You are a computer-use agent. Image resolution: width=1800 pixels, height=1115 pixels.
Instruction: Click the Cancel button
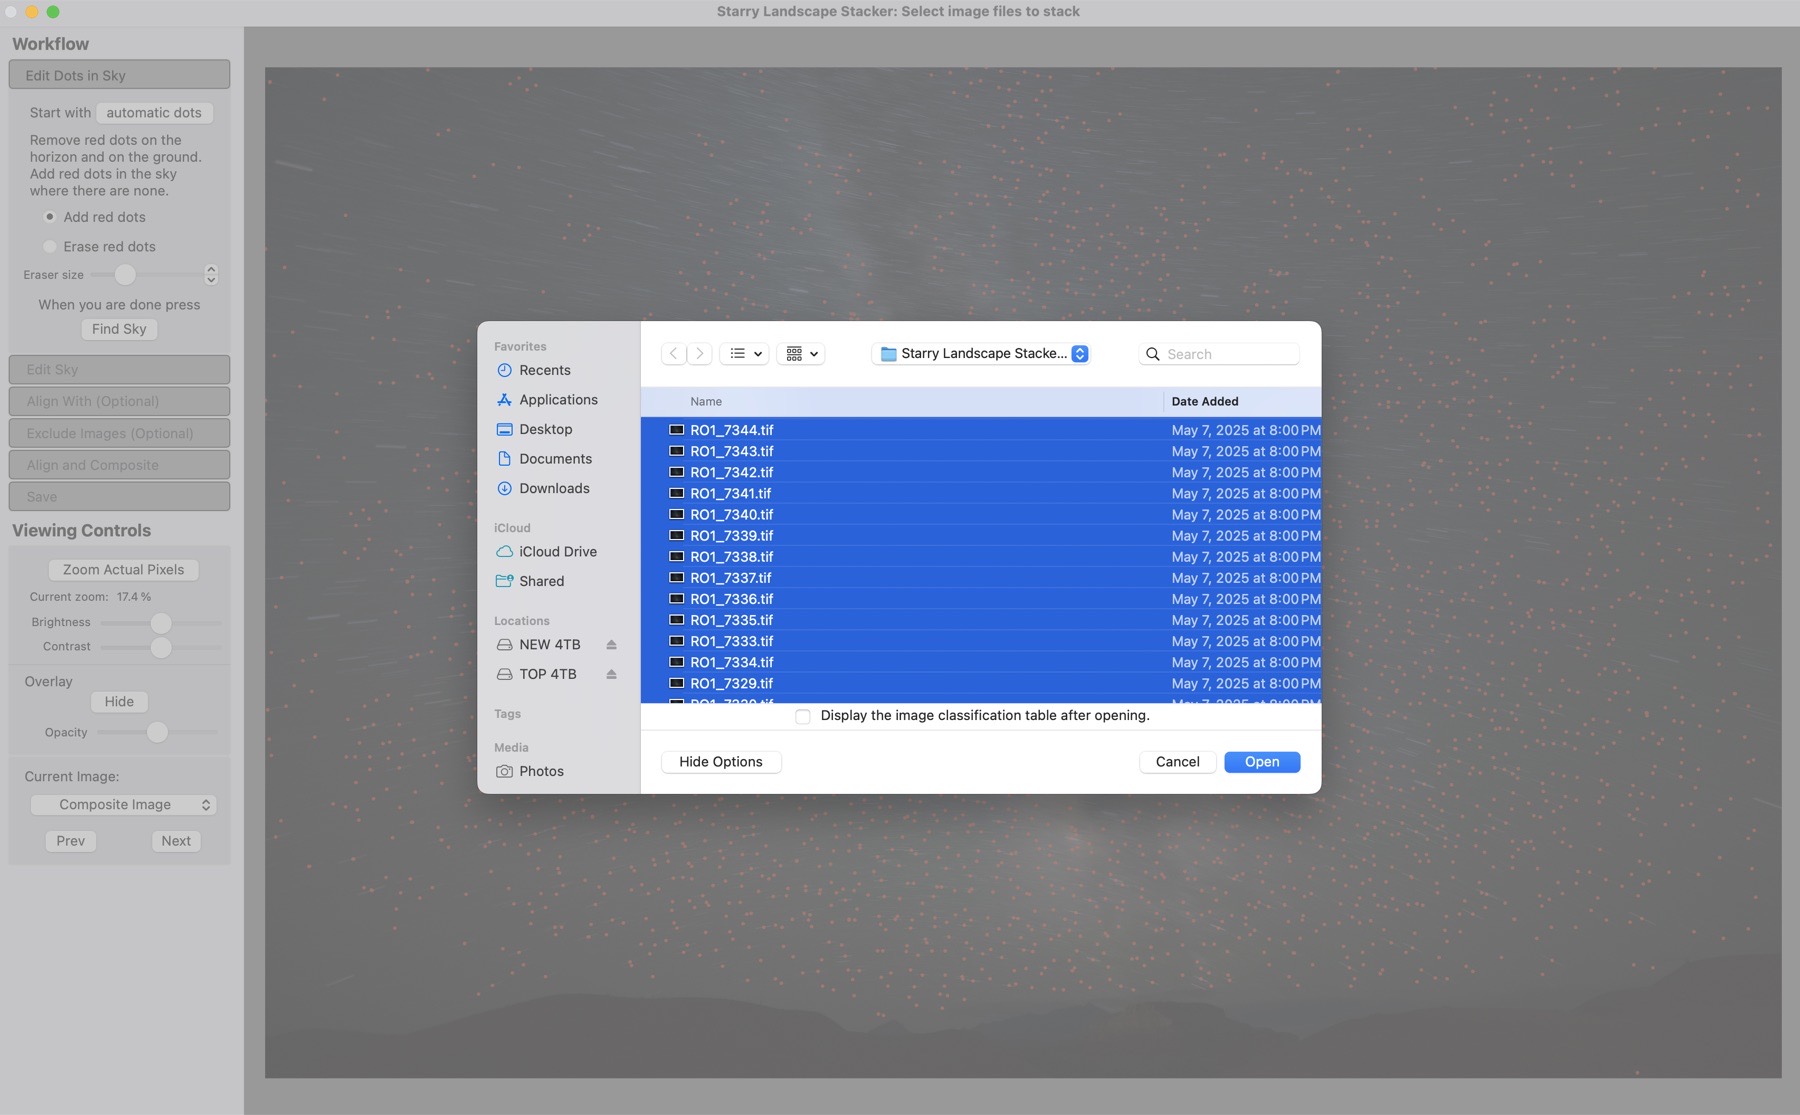(x=1177, y=762)
